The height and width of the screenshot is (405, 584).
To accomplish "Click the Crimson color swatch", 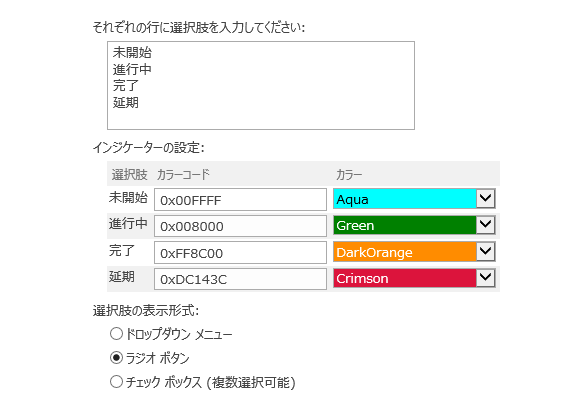I will point(405,278).
